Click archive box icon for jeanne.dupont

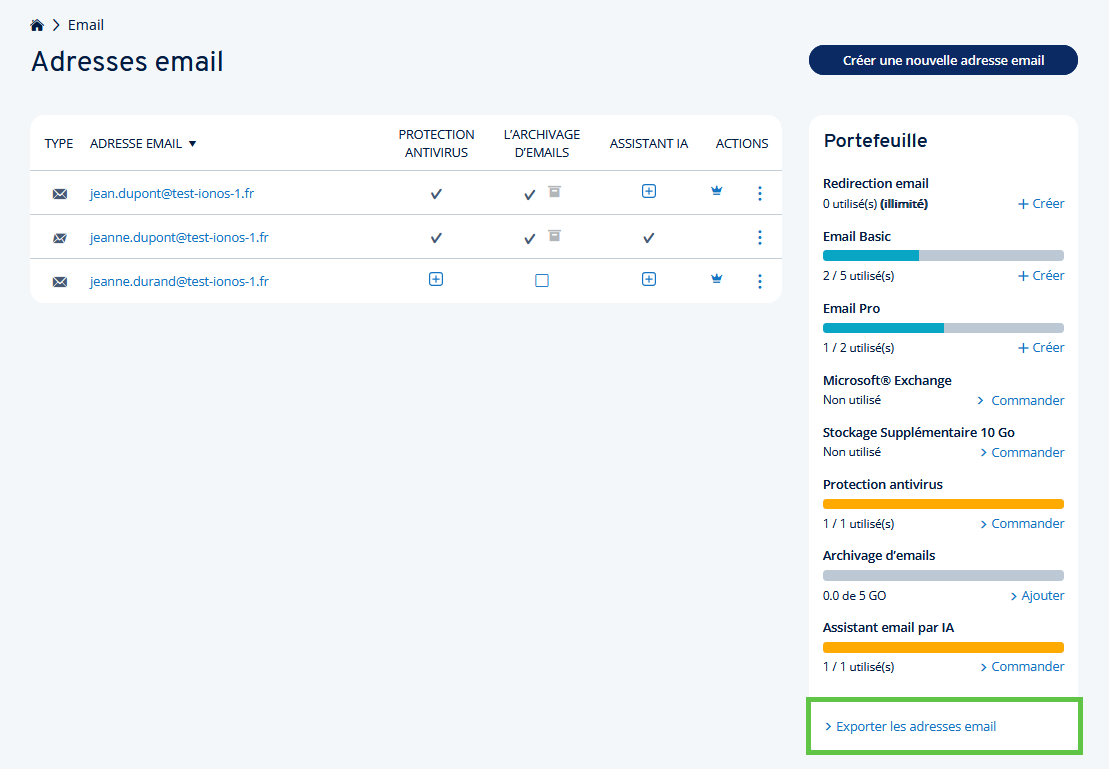click(x=554, y=236)
